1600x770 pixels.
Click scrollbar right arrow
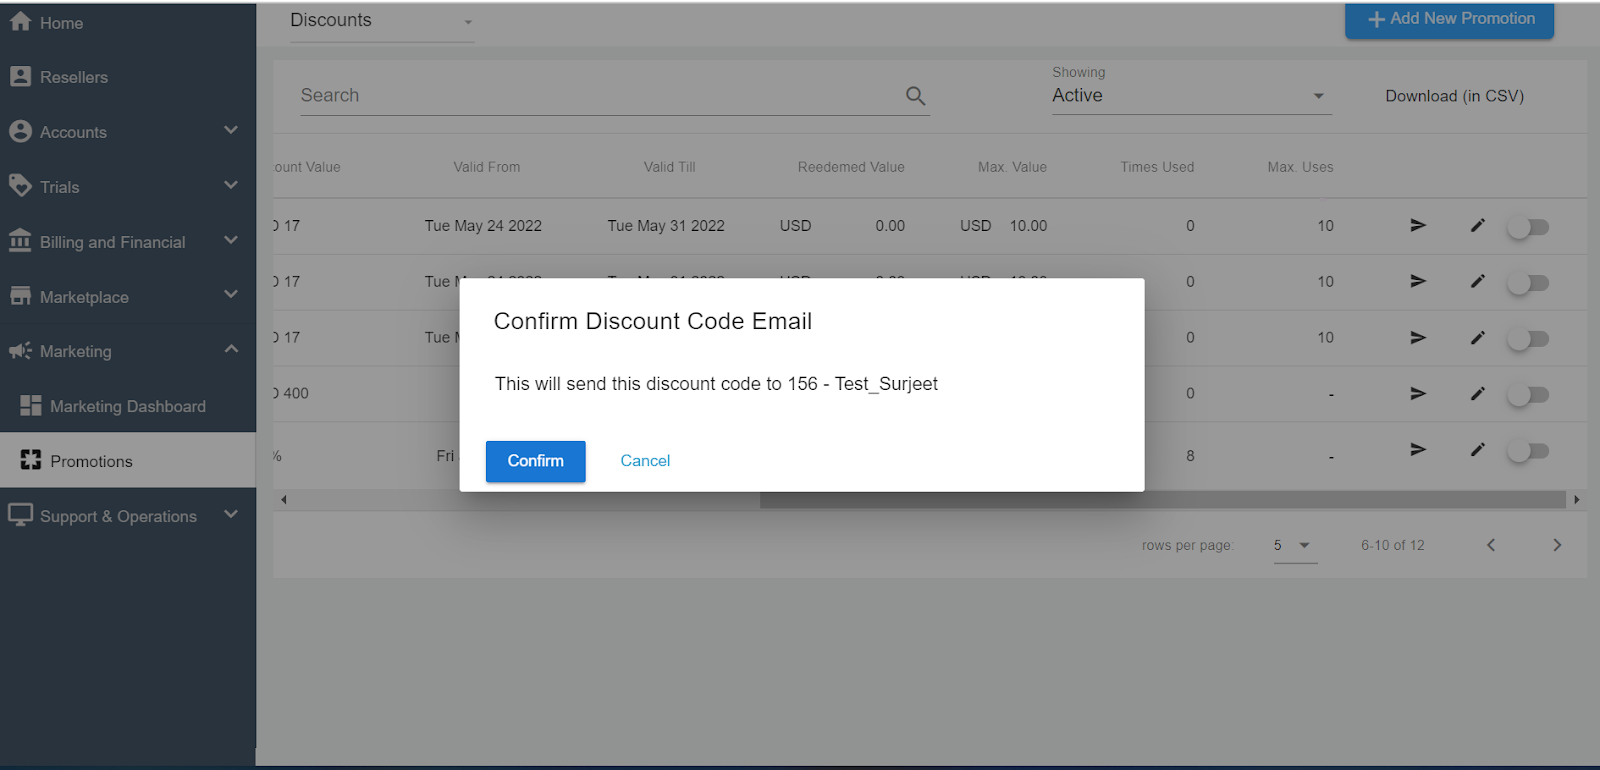1577,499
